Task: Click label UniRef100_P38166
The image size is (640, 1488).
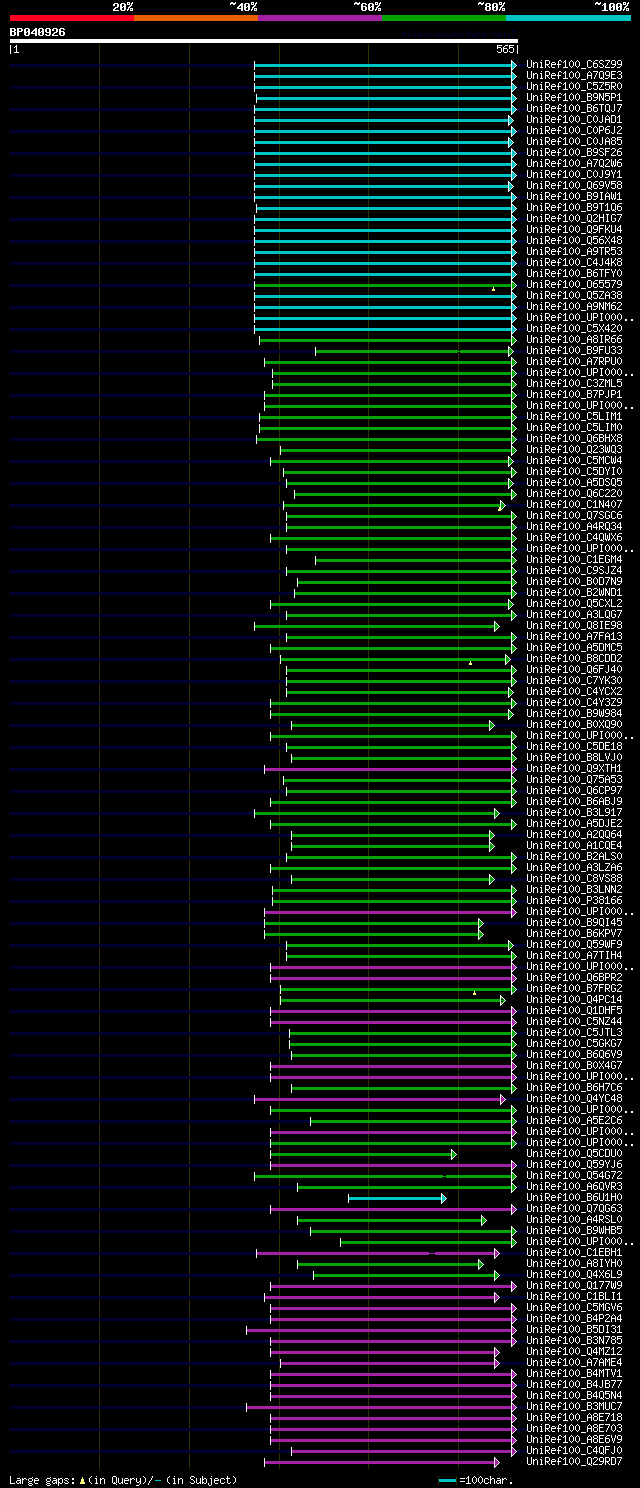Action: (x=575, y=900)
